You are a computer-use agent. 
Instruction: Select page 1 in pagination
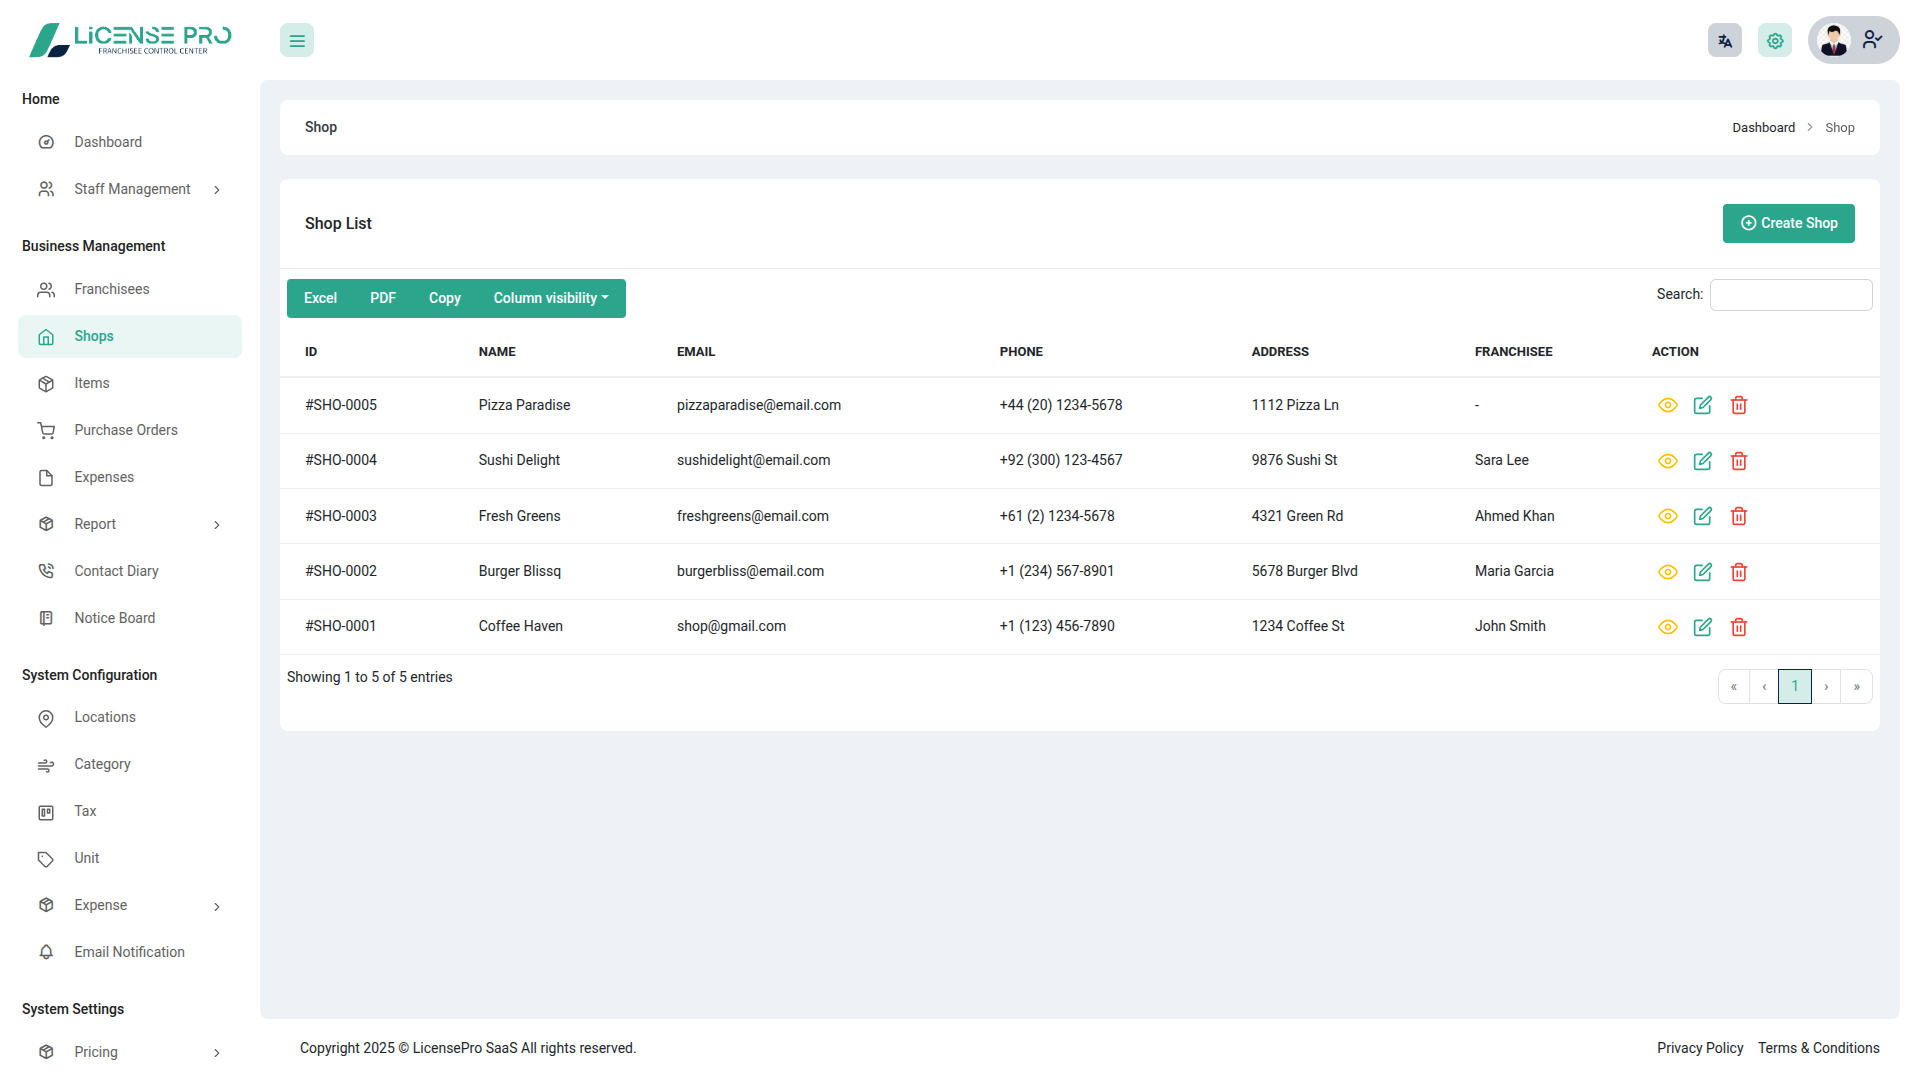(1794, 686)
